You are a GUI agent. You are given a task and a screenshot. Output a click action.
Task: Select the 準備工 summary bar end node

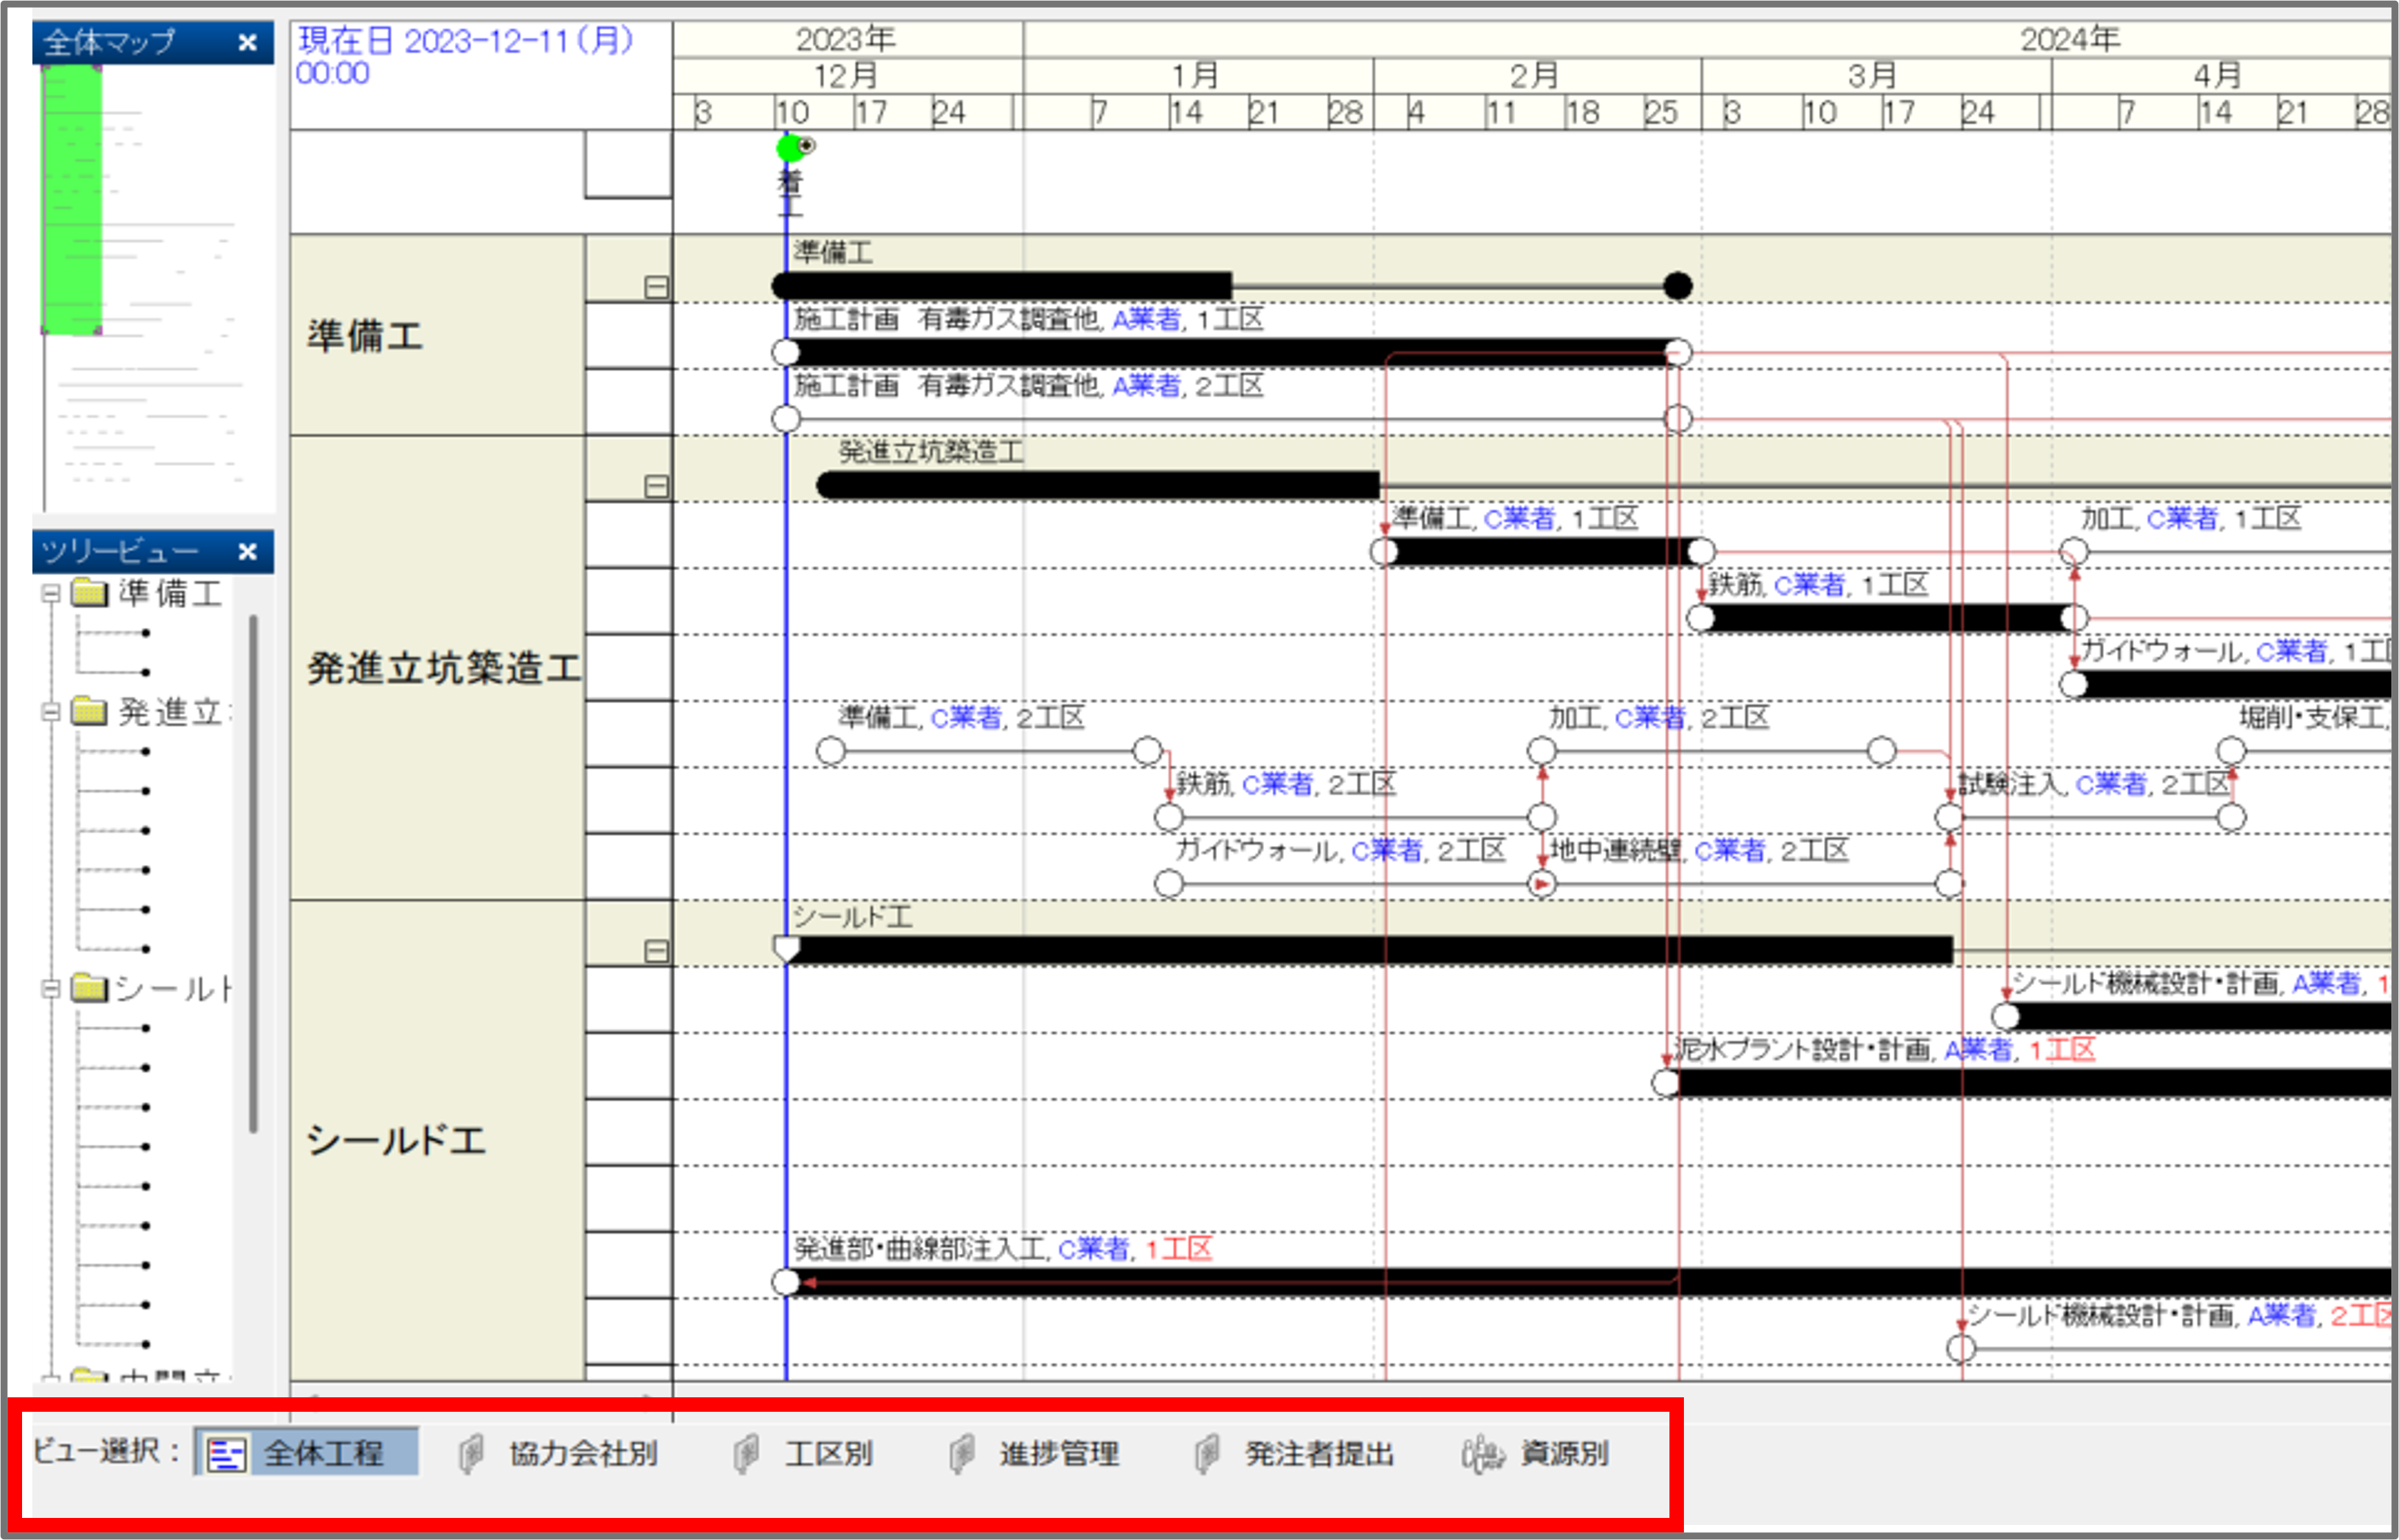pyautogui.click(x=1678, y=286)
